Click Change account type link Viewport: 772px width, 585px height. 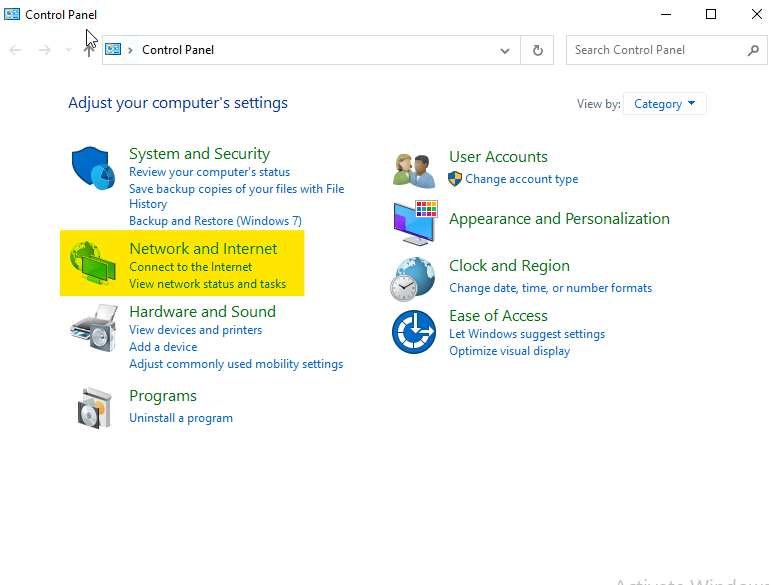[521, 179]
